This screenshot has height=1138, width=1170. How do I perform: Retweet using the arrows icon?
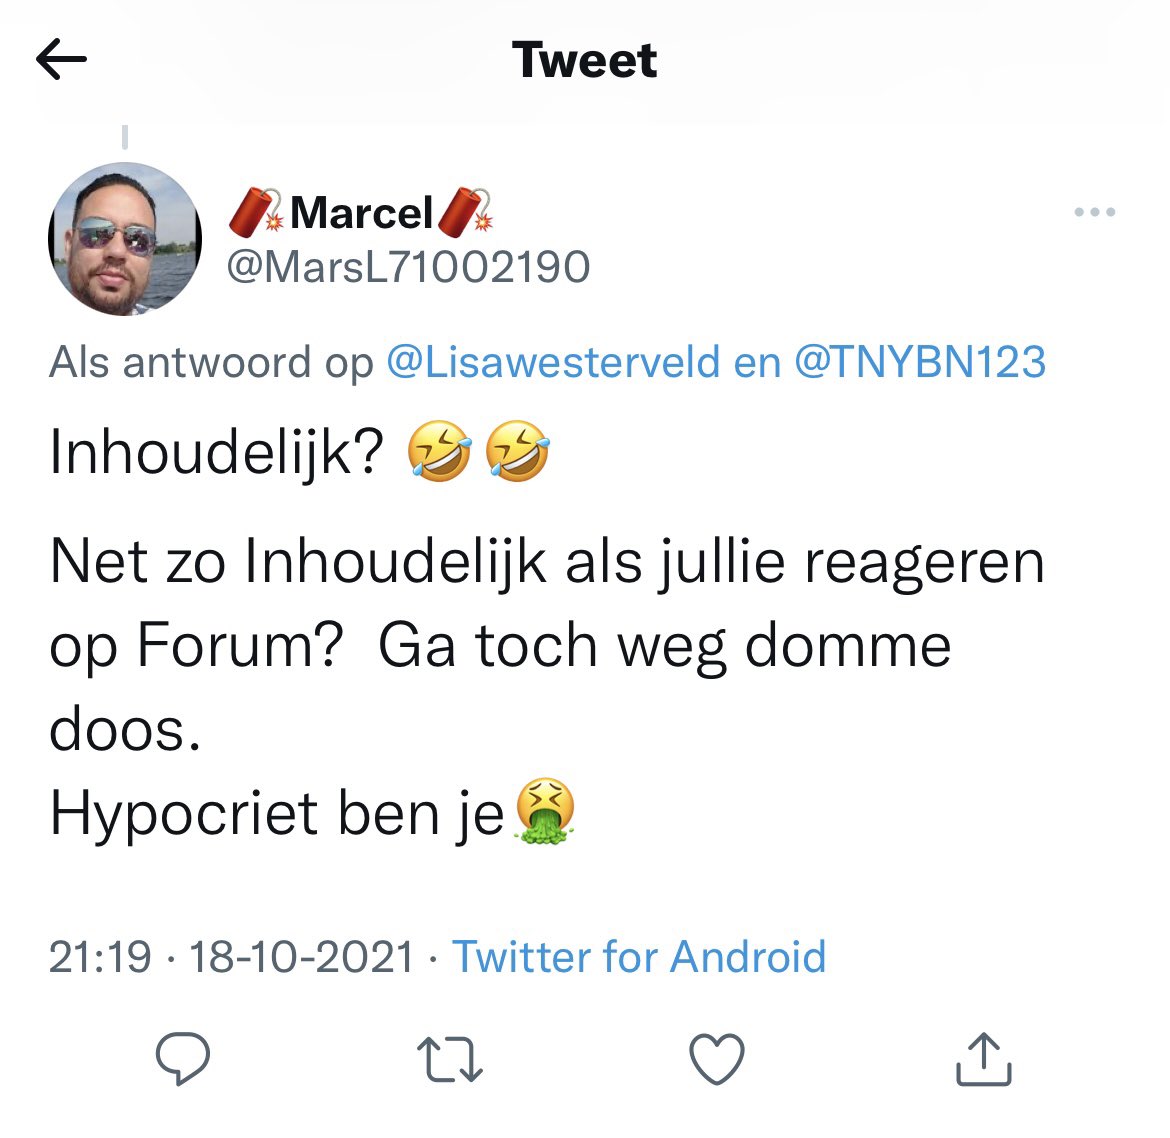click(x=450, y=1059)
